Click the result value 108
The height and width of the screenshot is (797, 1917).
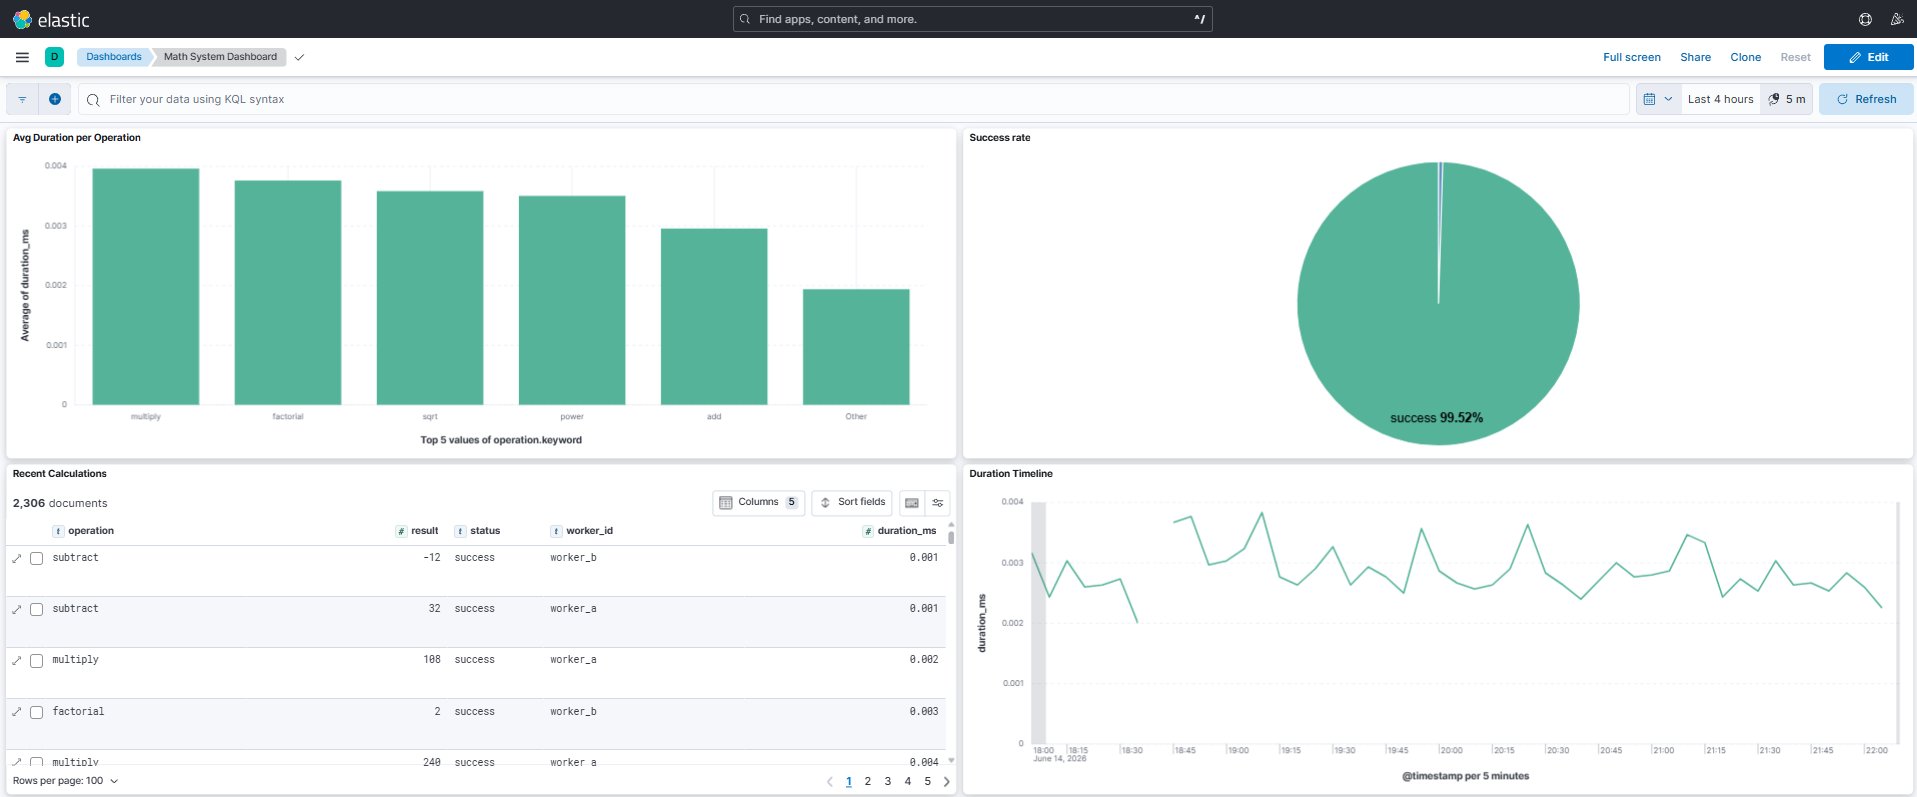coord(432,660)
